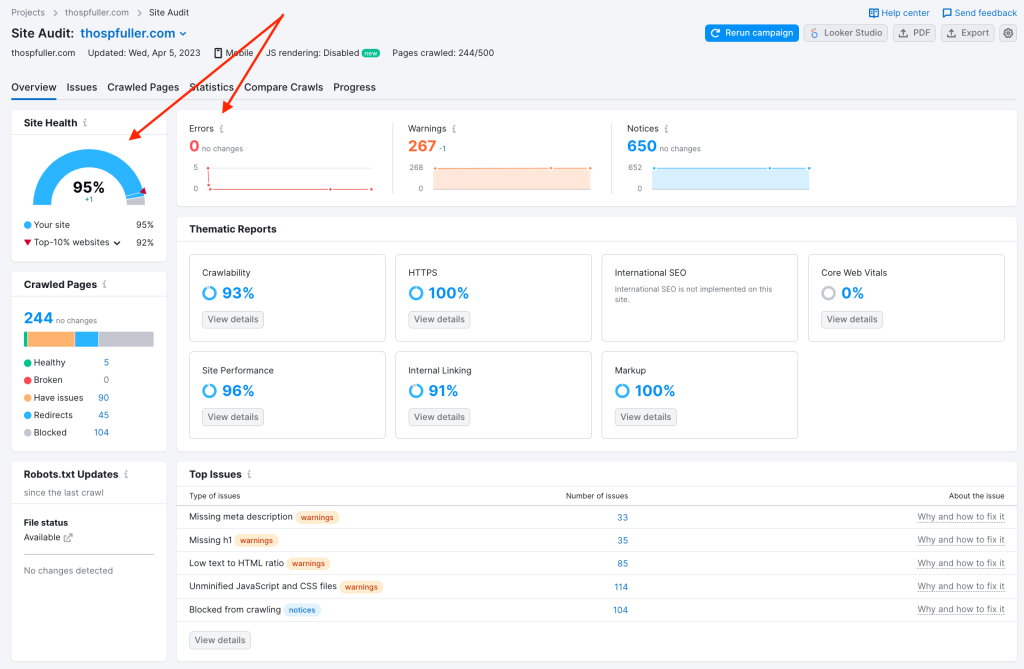
Task: Click the Blocked pages count in Crawled Pages
Action: click(x=101, y=432)
